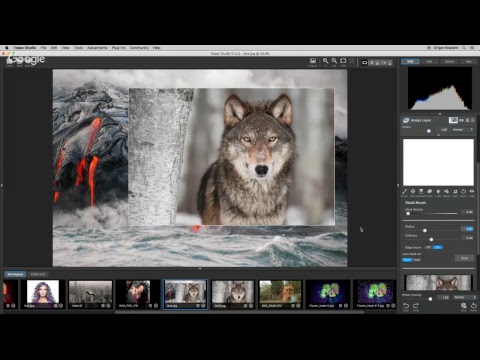Switch to the HSL tab

430,61
